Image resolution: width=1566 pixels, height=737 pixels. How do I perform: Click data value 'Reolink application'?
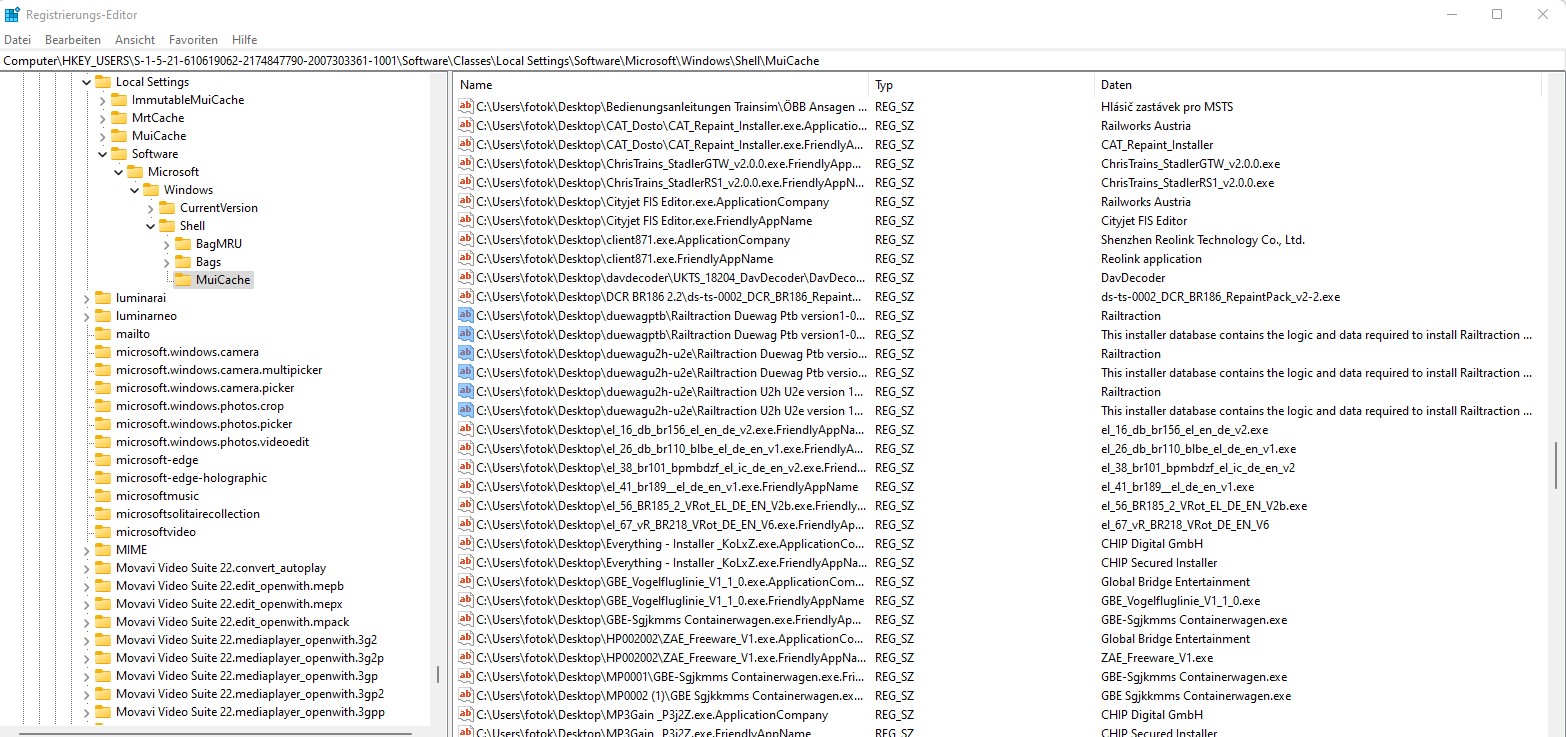pyautogui.click(x=1151, y=259)
